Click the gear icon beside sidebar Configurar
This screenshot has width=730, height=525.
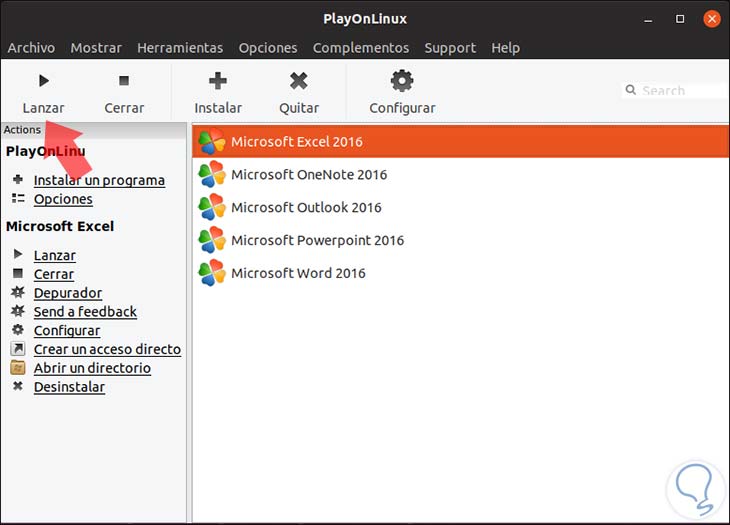(18, 330)
